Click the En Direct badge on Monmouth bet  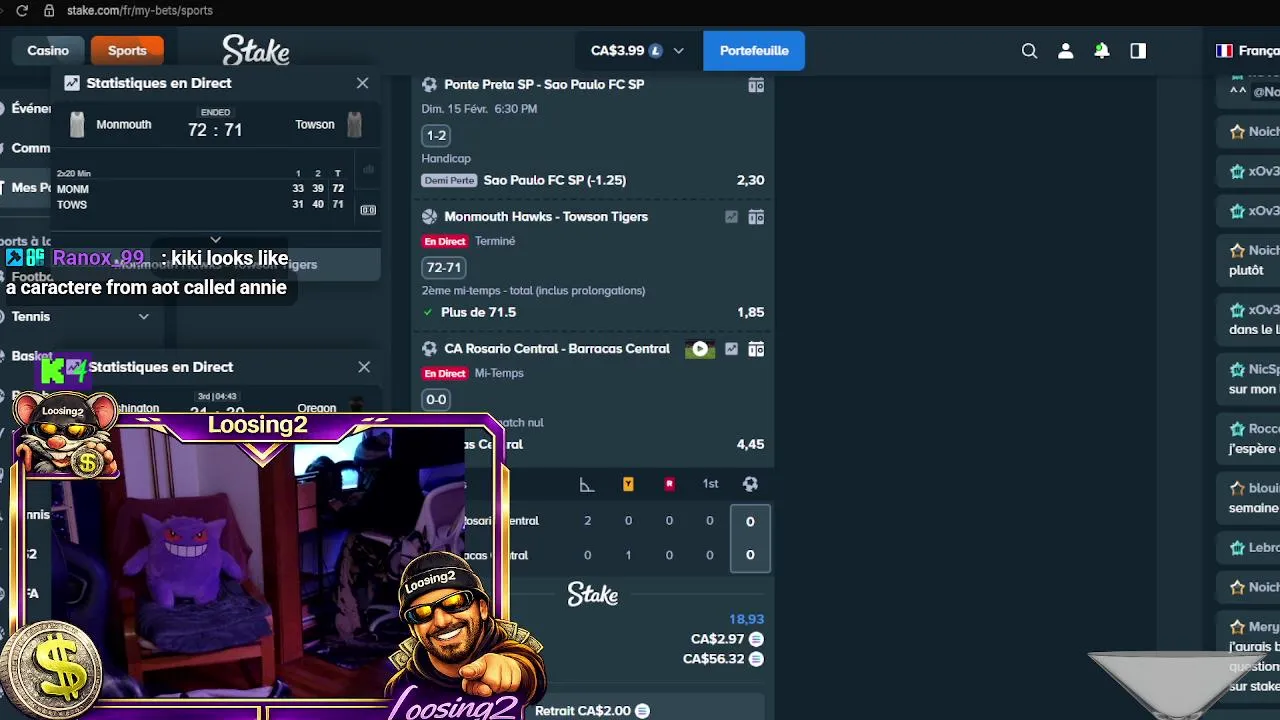tap(445, 241)
